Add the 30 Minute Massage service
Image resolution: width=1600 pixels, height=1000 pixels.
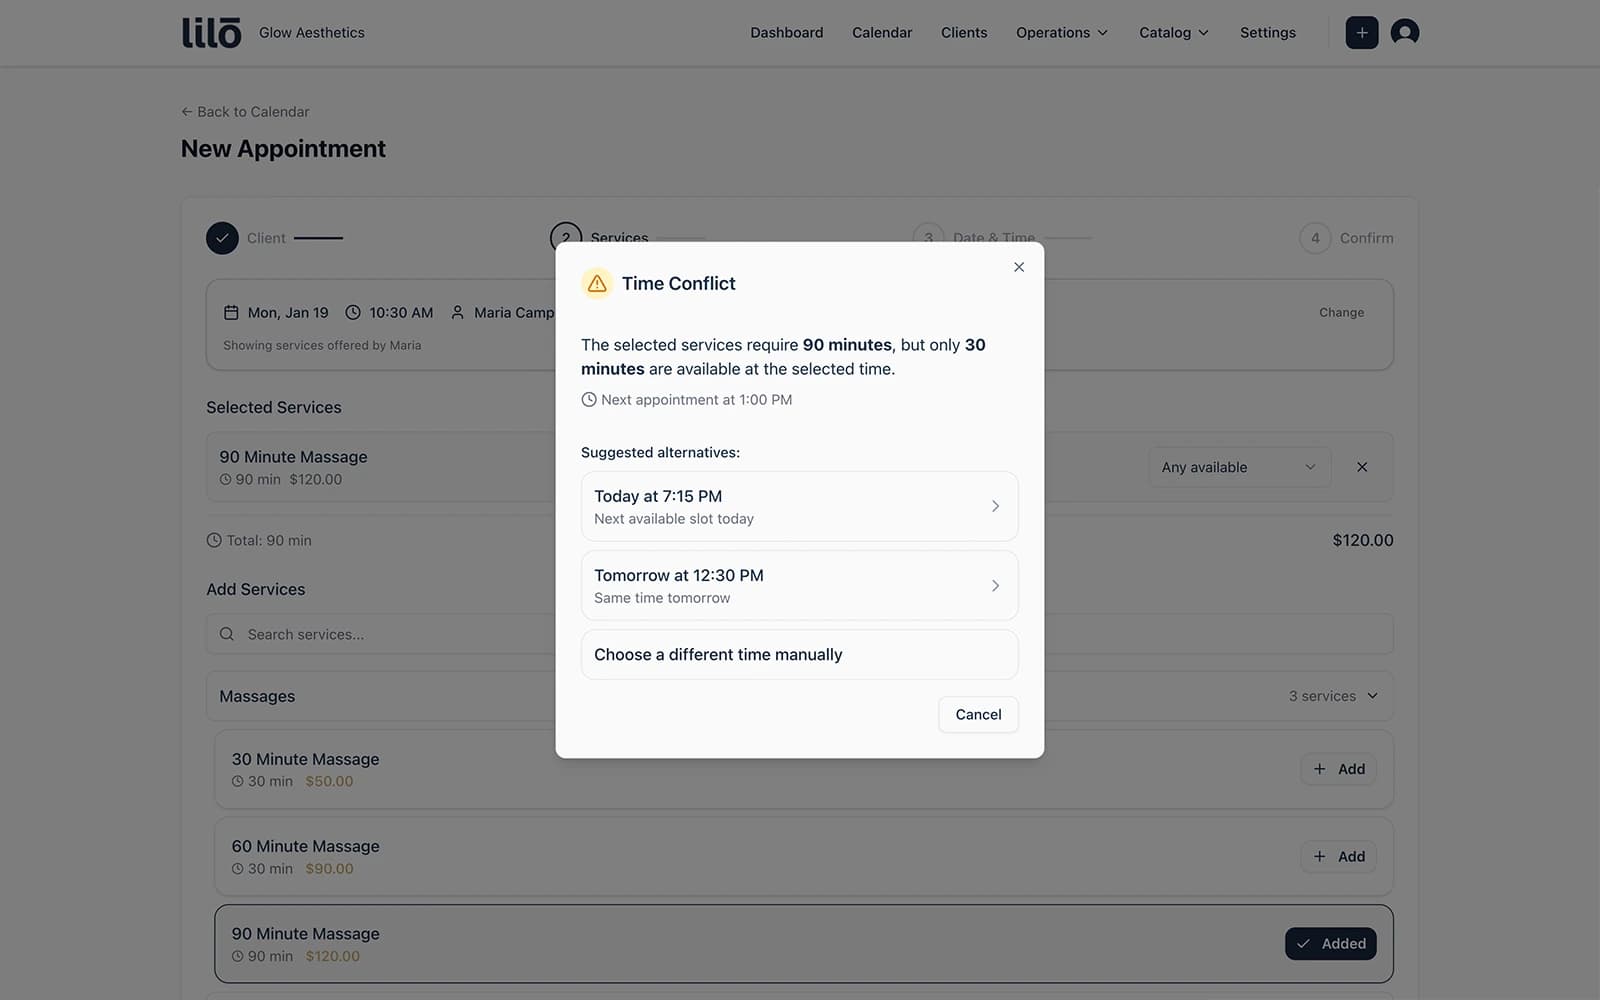pyautogui.click(x=1338, y=769)
